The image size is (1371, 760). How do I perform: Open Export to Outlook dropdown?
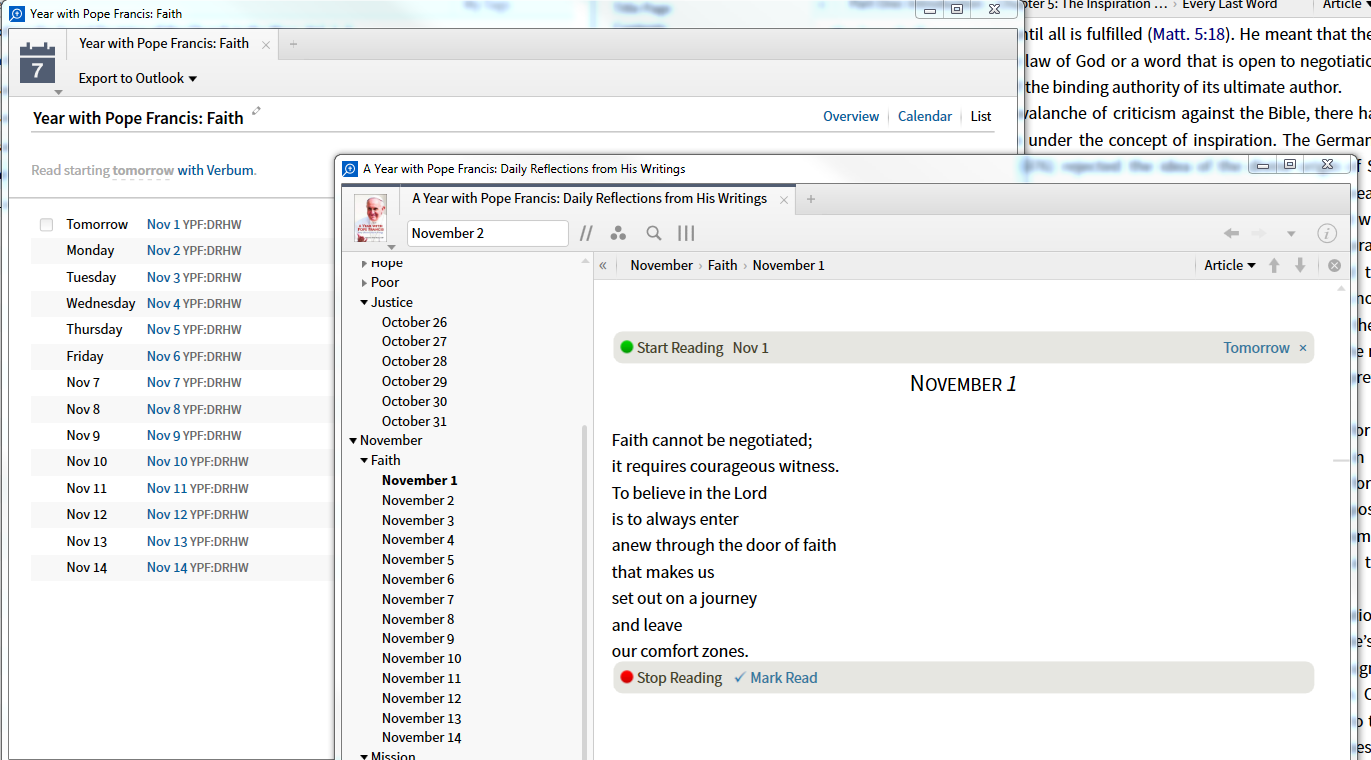138,78
